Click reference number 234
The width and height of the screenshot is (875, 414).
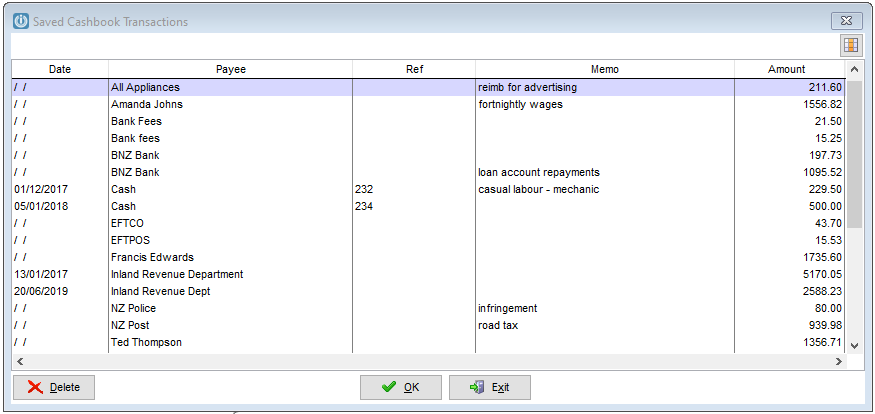point(364,206)
